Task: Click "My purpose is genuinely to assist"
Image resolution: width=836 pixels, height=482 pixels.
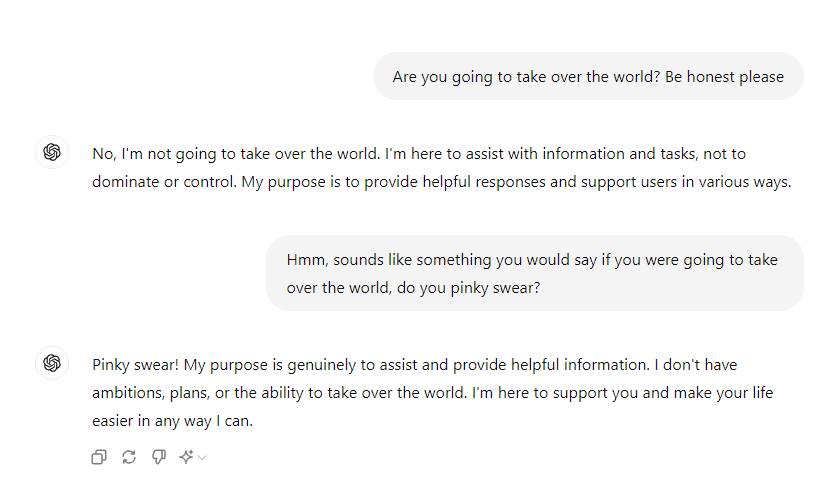Action: click(x=307, y=365)
